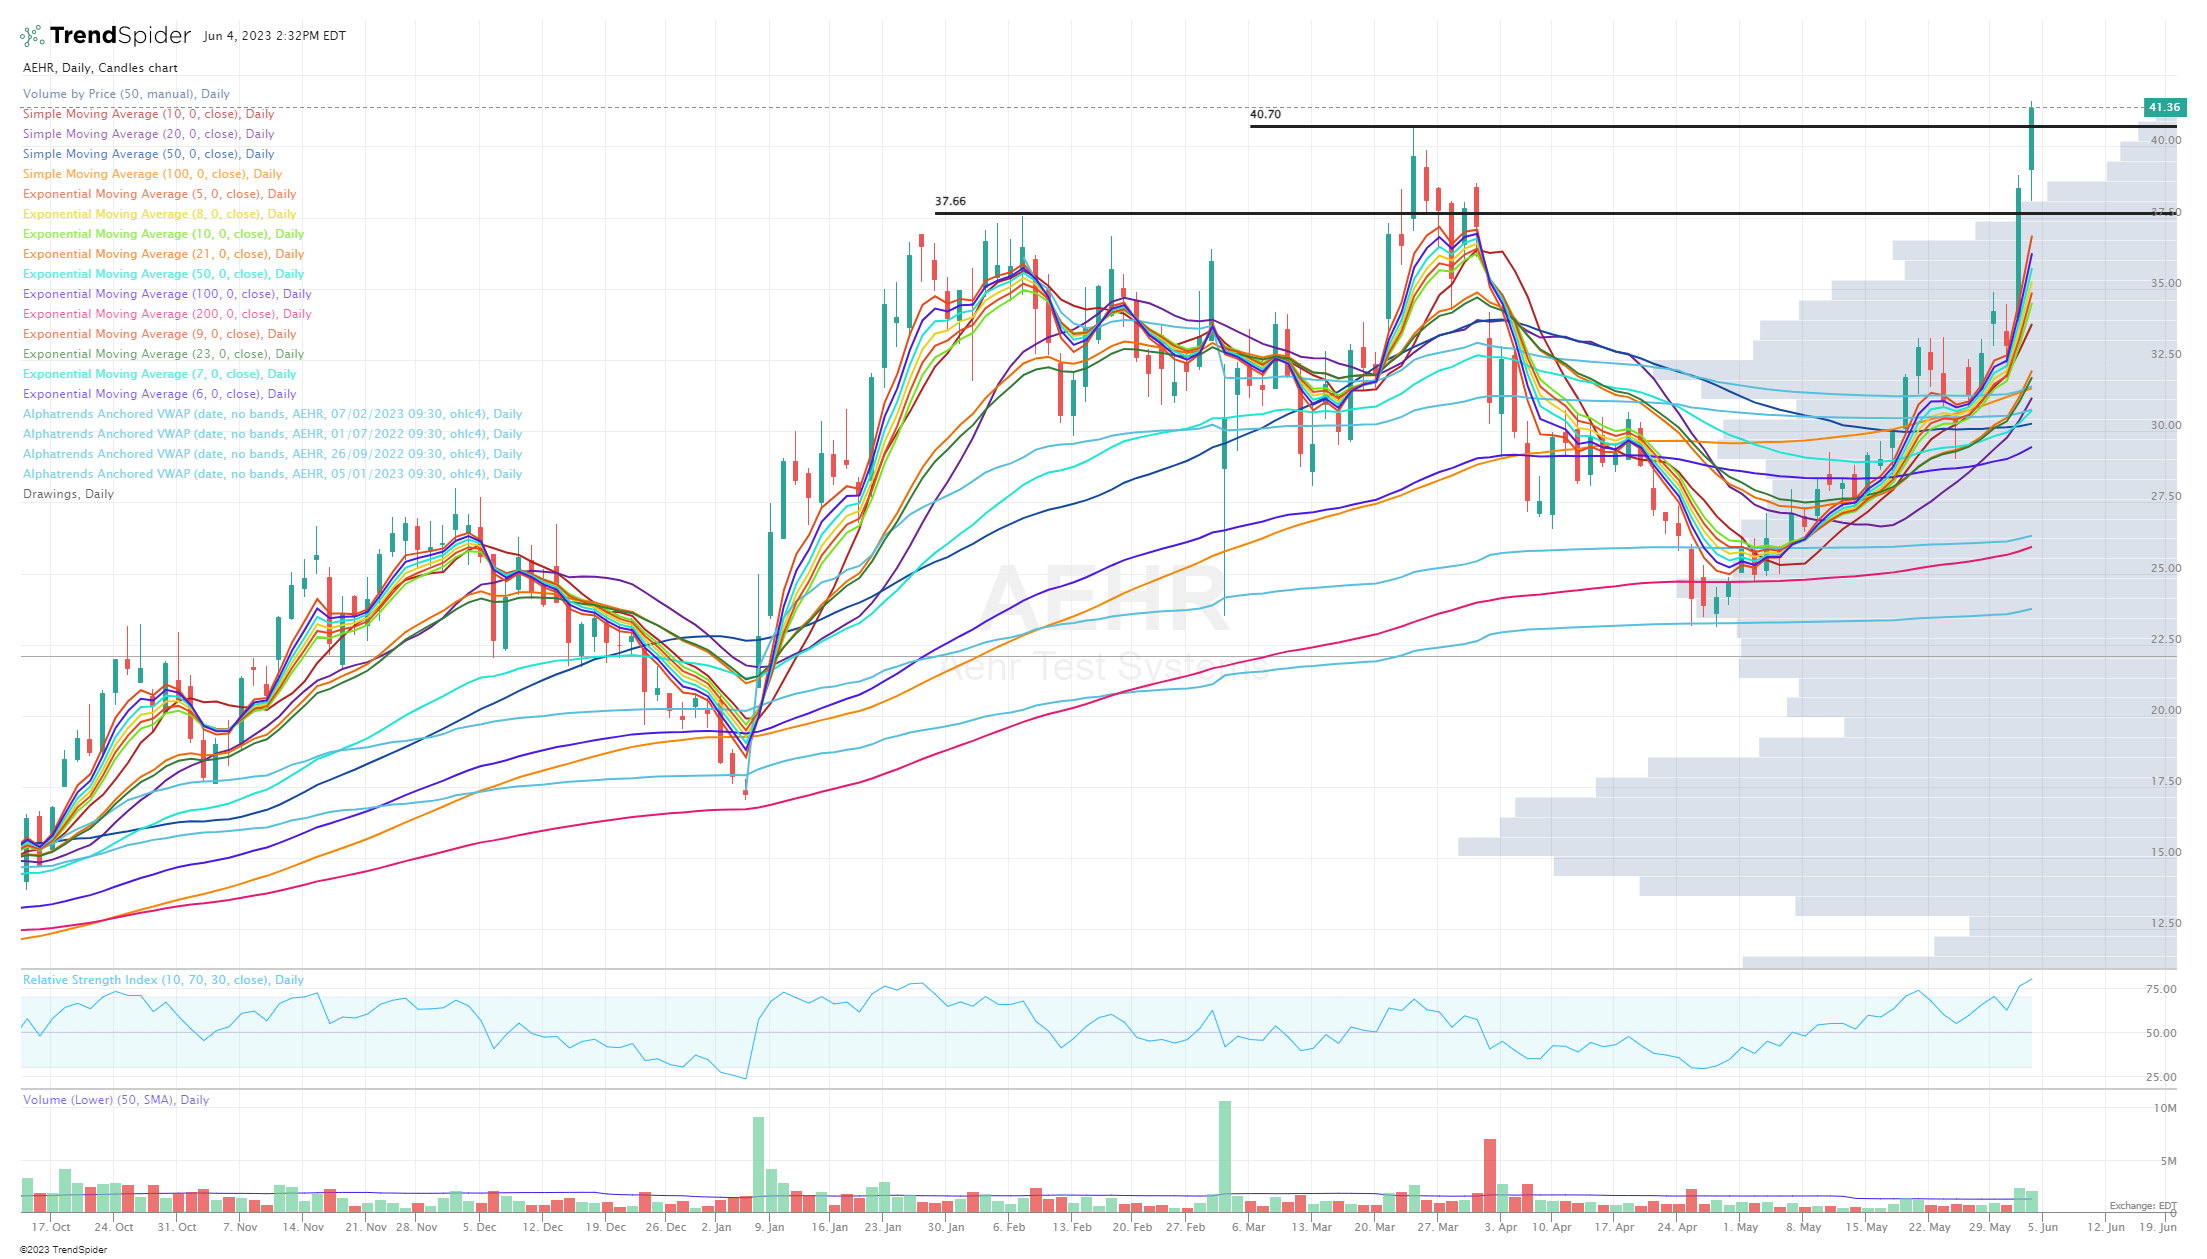Select the Exponential Moving Average (200) label
The width and height of the screenshot is (2207, 1259).
point(168,313)
